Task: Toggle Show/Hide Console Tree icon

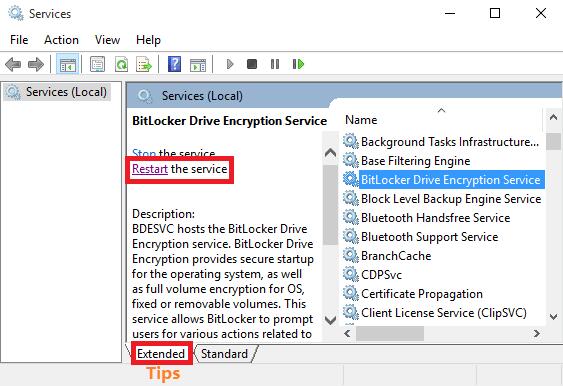Action: (68, 65)
